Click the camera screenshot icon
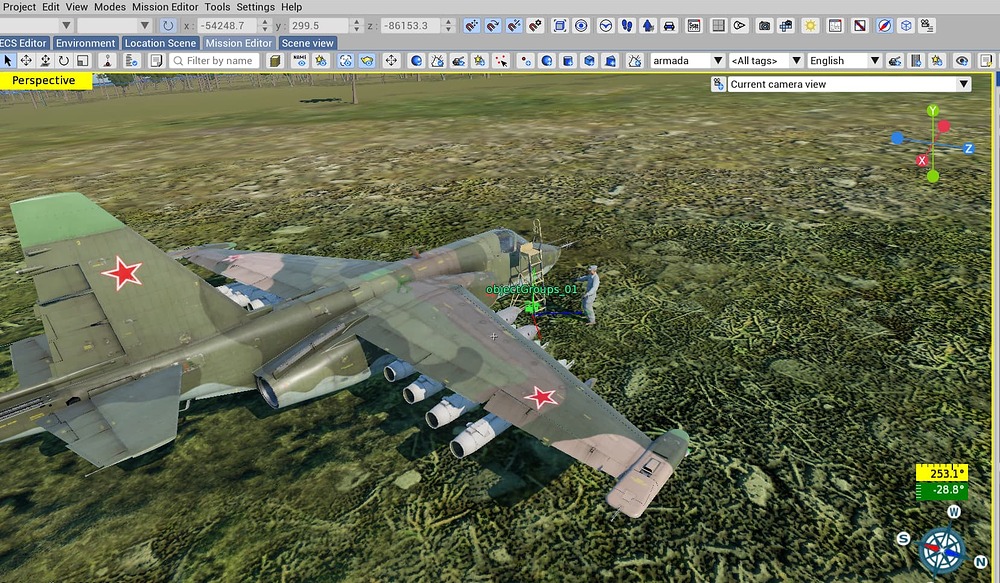The image size is (1000, 583). 764,26
